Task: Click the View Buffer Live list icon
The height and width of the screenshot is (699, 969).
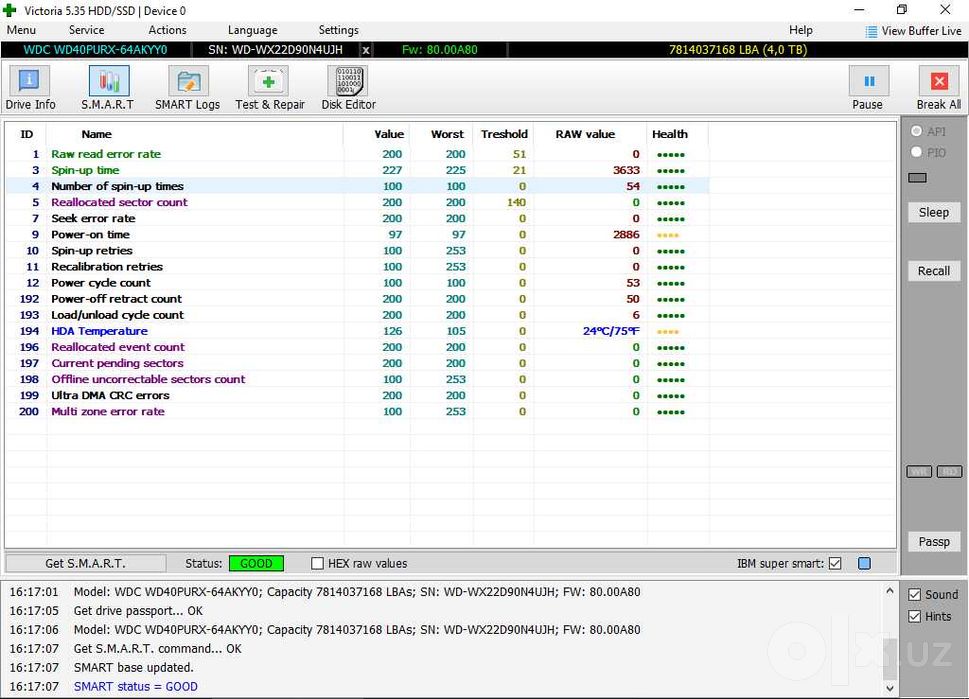Action: coord(871,32)
